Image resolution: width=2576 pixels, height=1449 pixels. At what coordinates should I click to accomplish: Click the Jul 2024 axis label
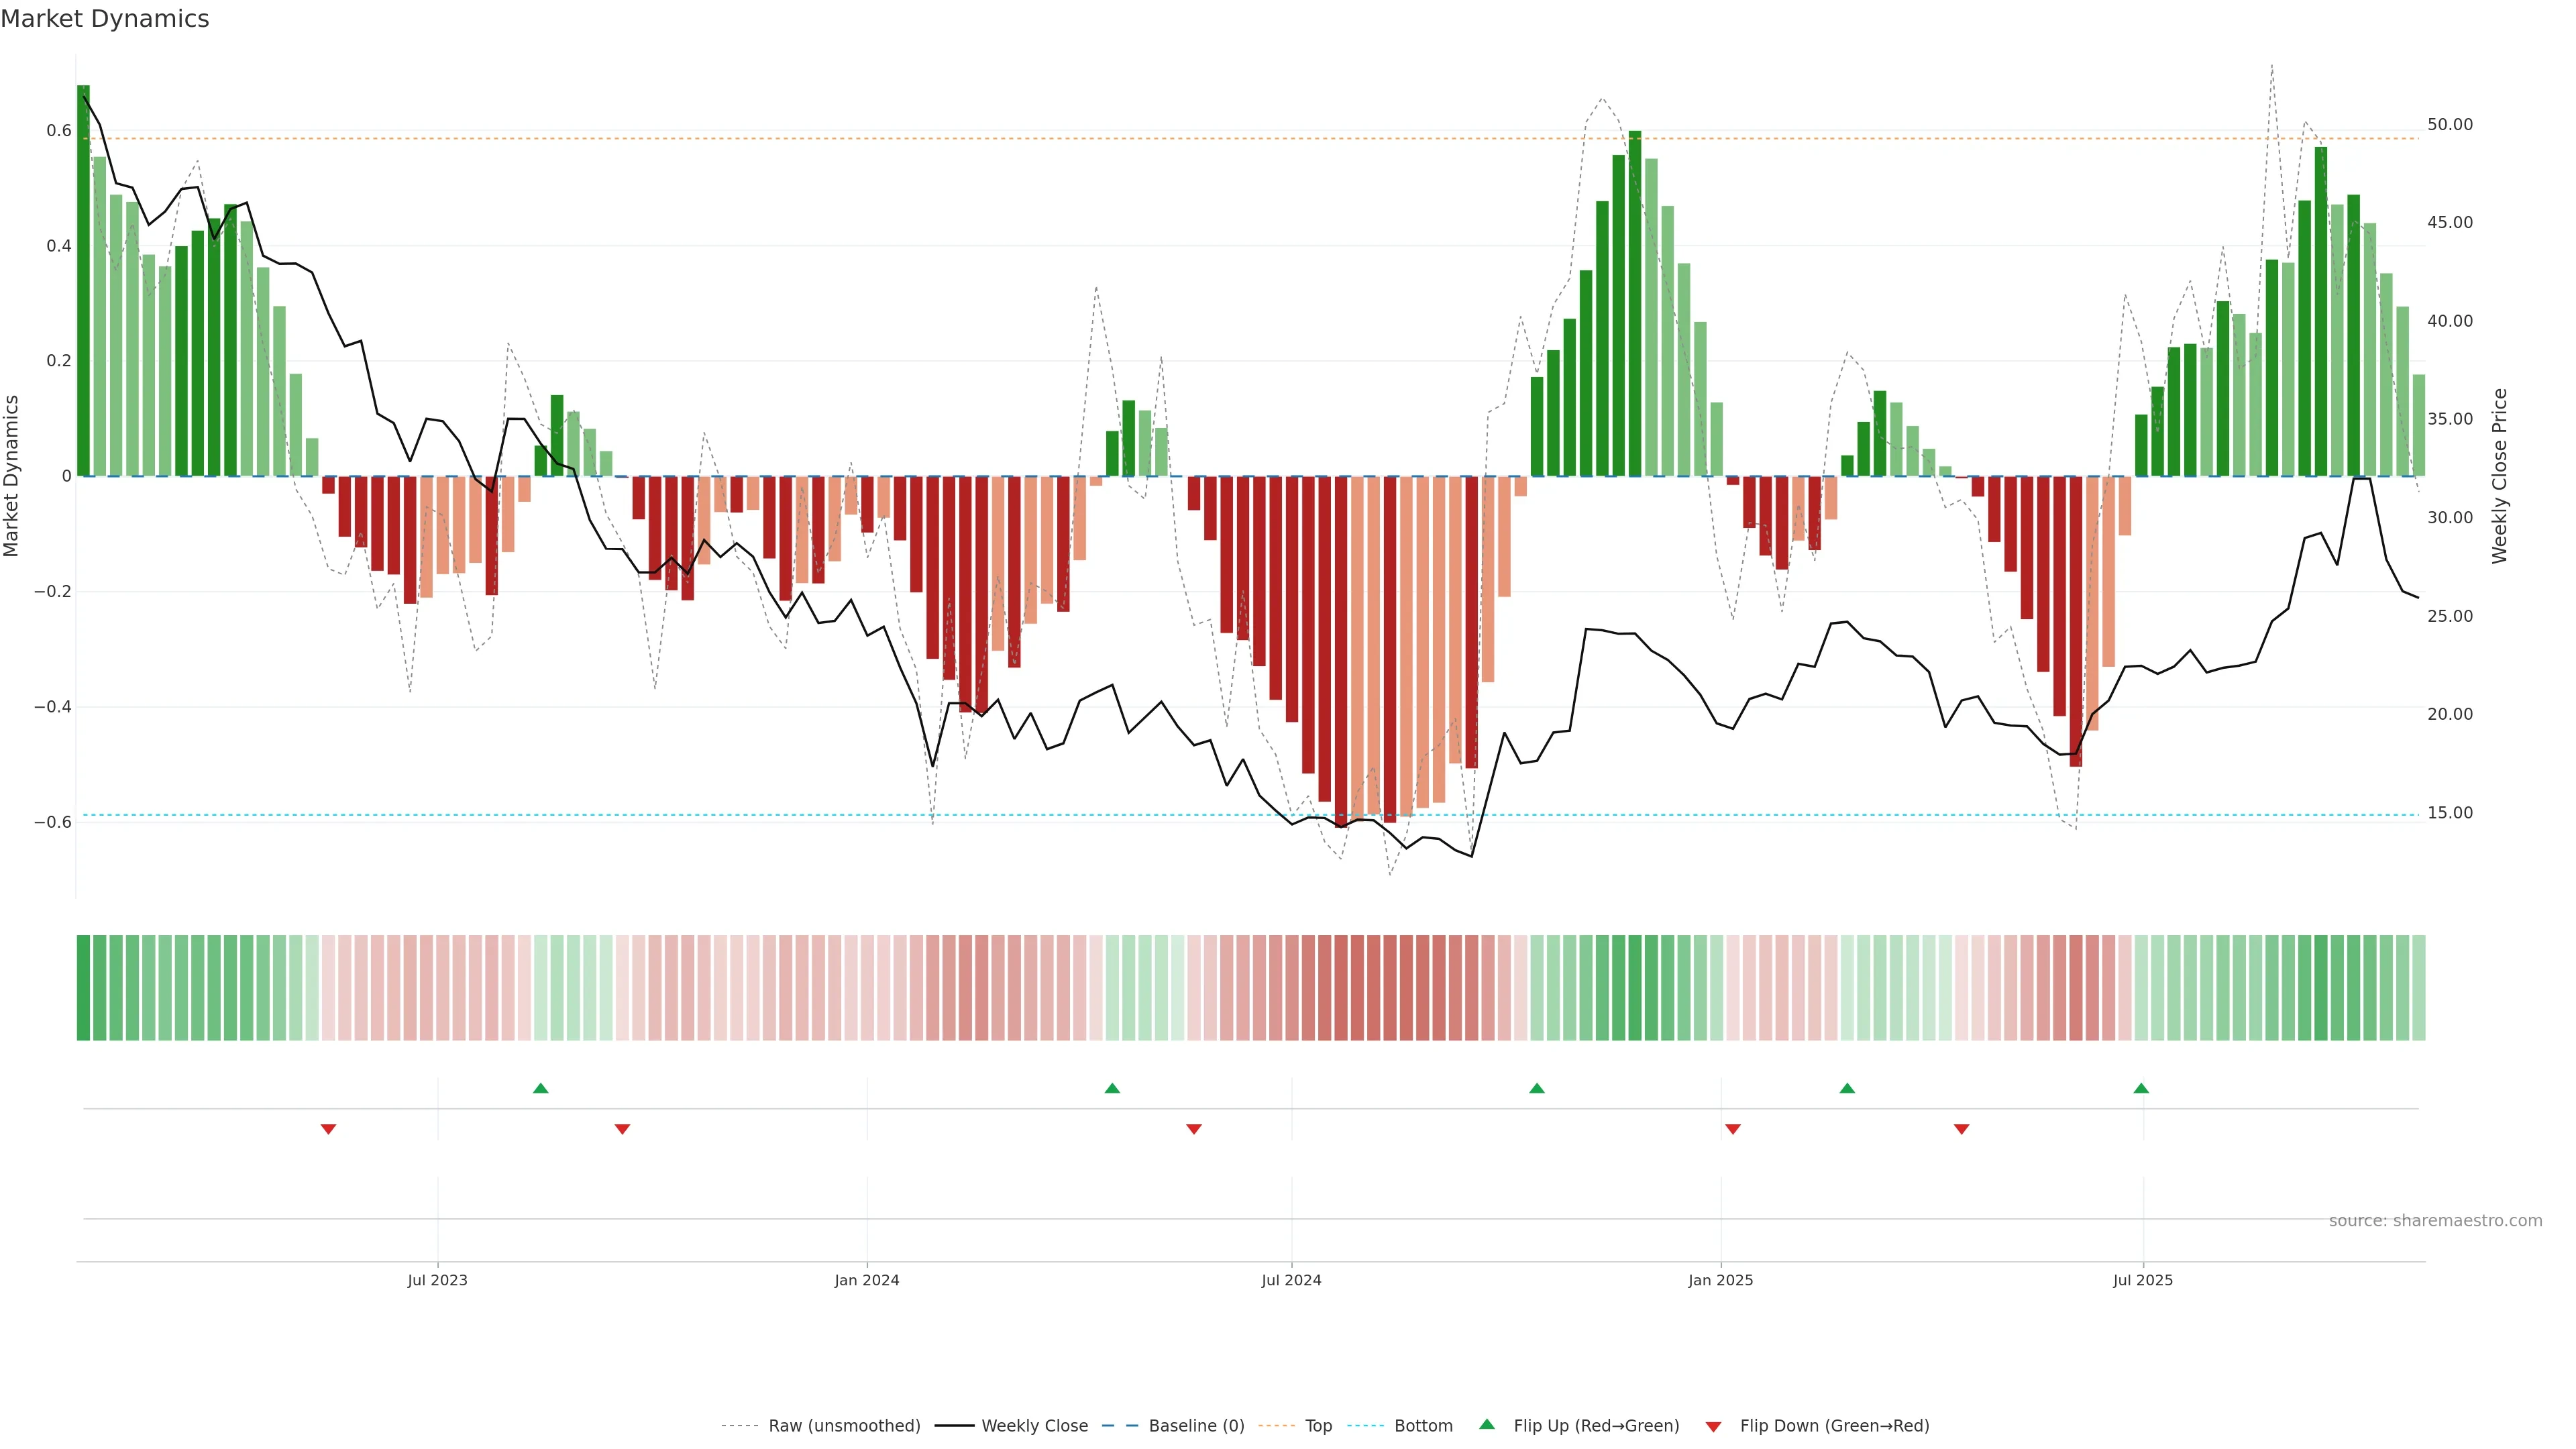pyautogui.click(x=1291, y=1280)
